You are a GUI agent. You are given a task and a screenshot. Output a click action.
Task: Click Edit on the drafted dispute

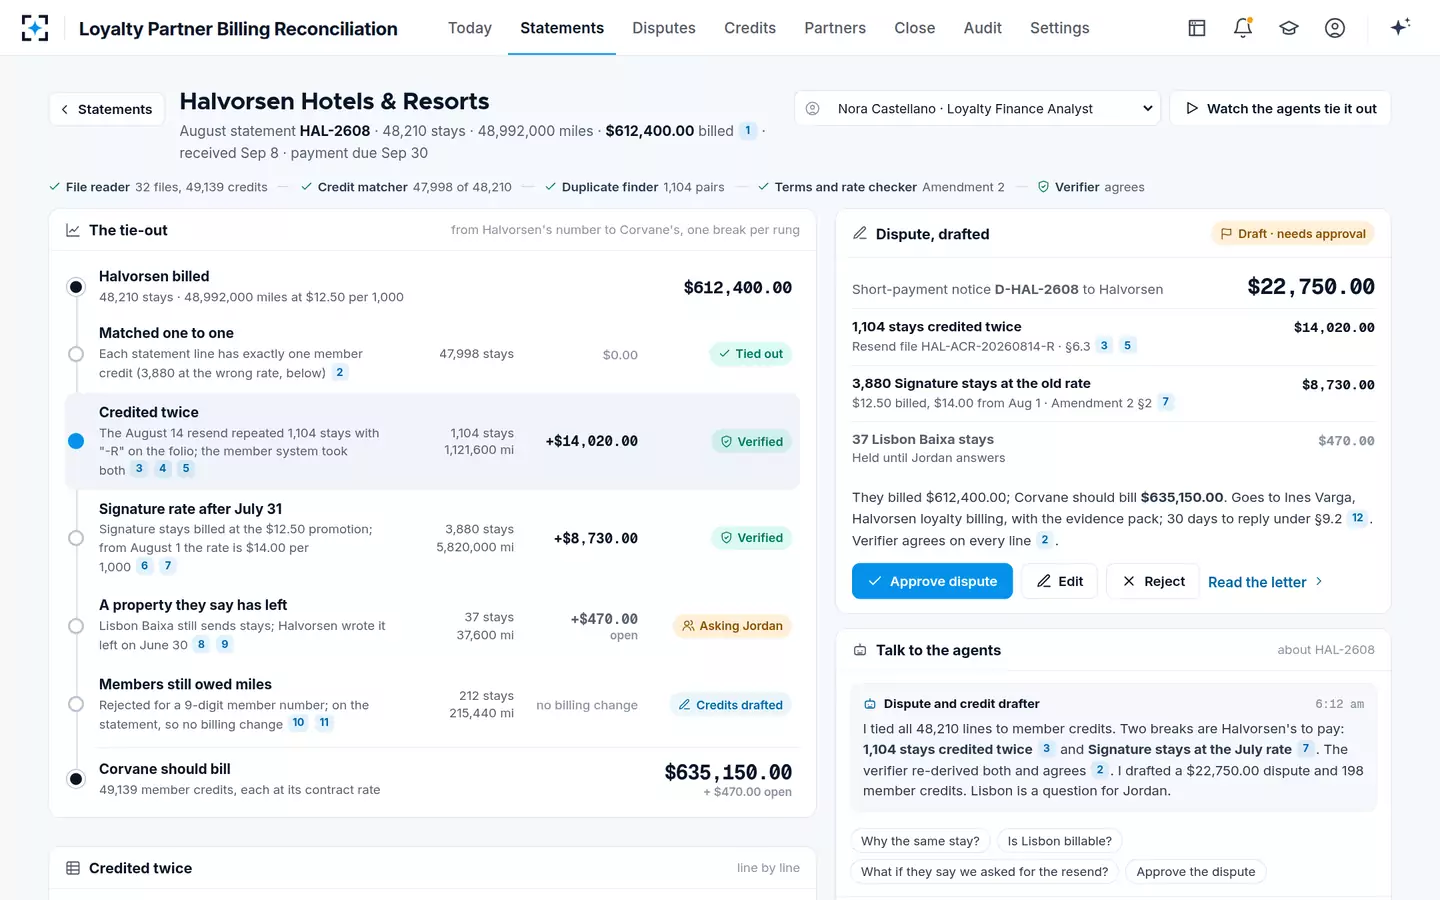(1060, 581)
